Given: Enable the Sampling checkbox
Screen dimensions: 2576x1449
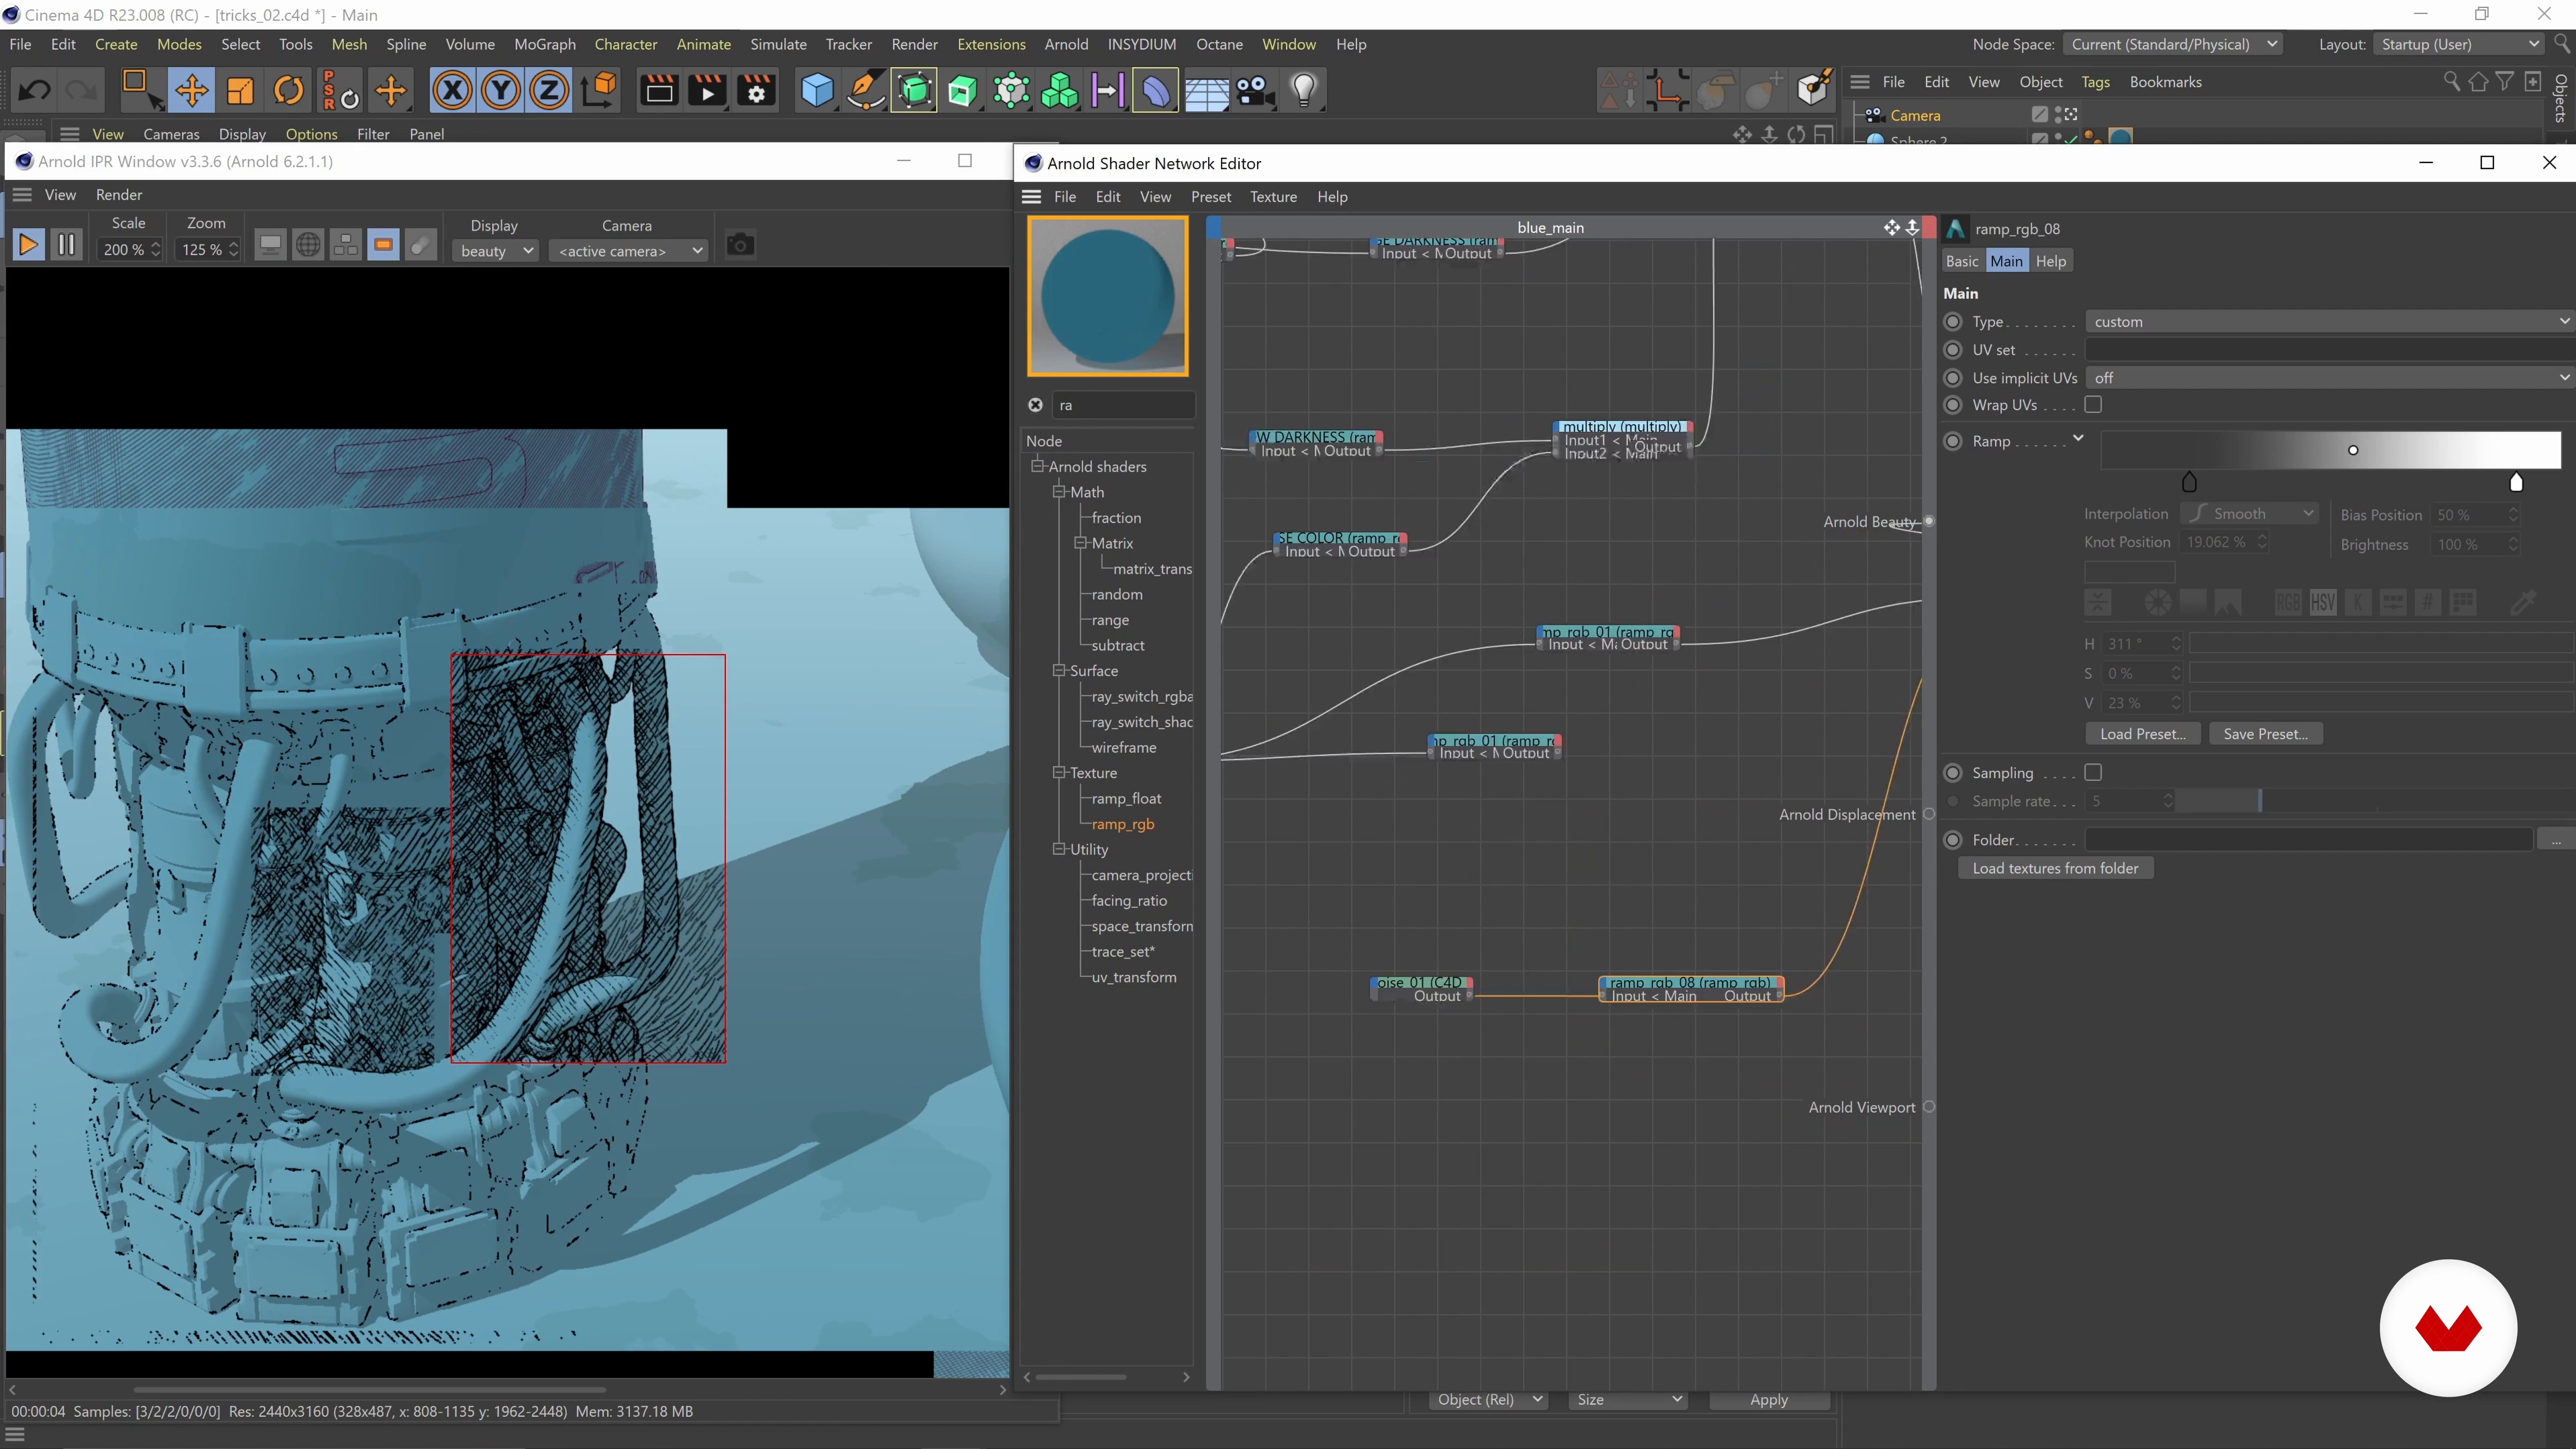Looking at the screenshot, I should 2093,773.
